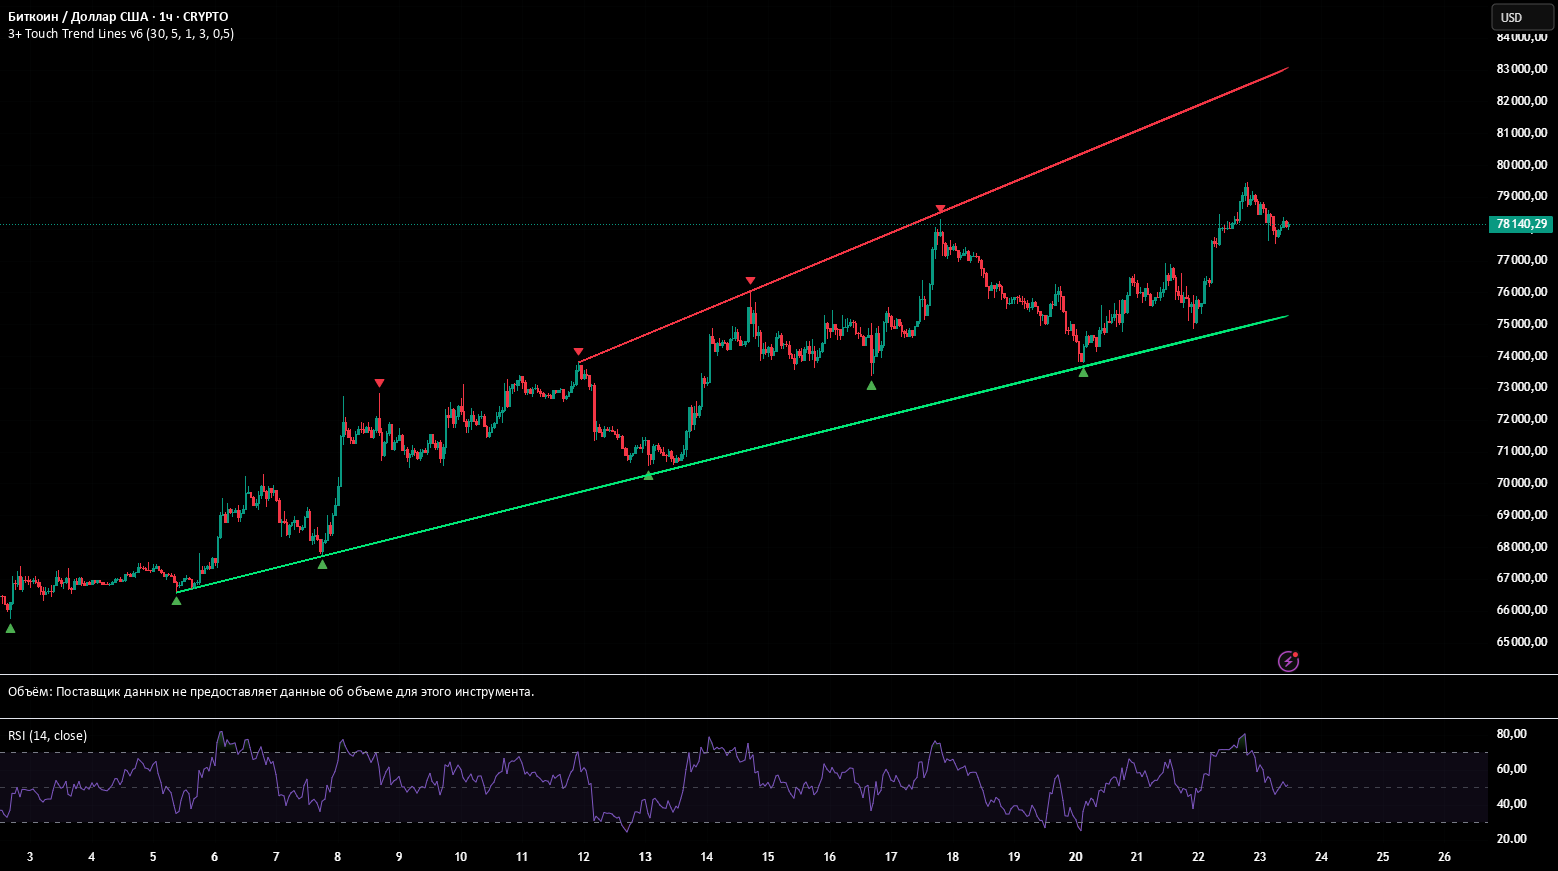
Task: Click the red down-triangle marker above day 9 spike
Action: tap(379, 383)
